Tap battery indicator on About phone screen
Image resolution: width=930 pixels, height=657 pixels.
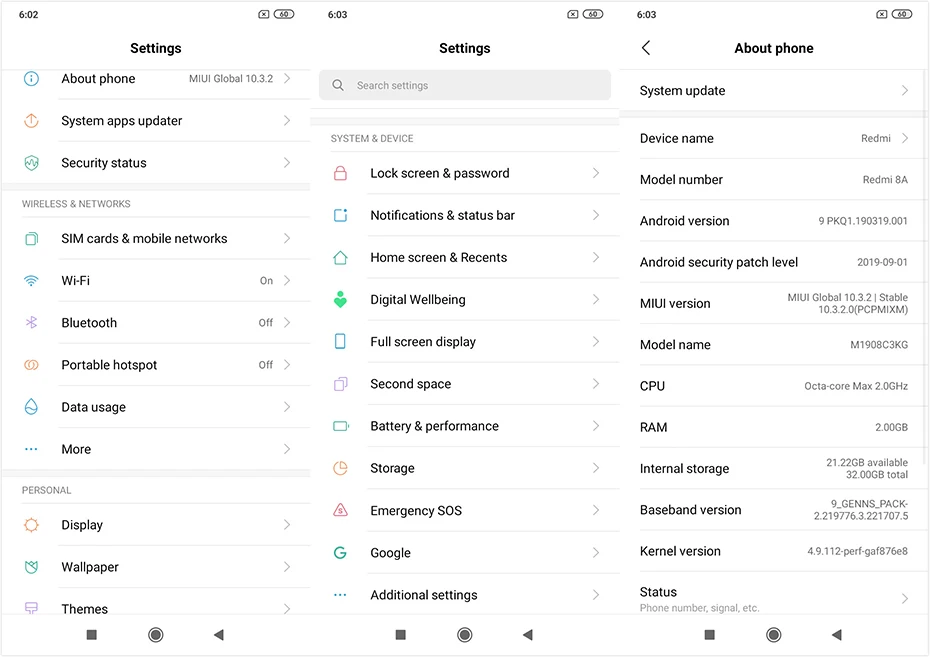click(902, 14)
